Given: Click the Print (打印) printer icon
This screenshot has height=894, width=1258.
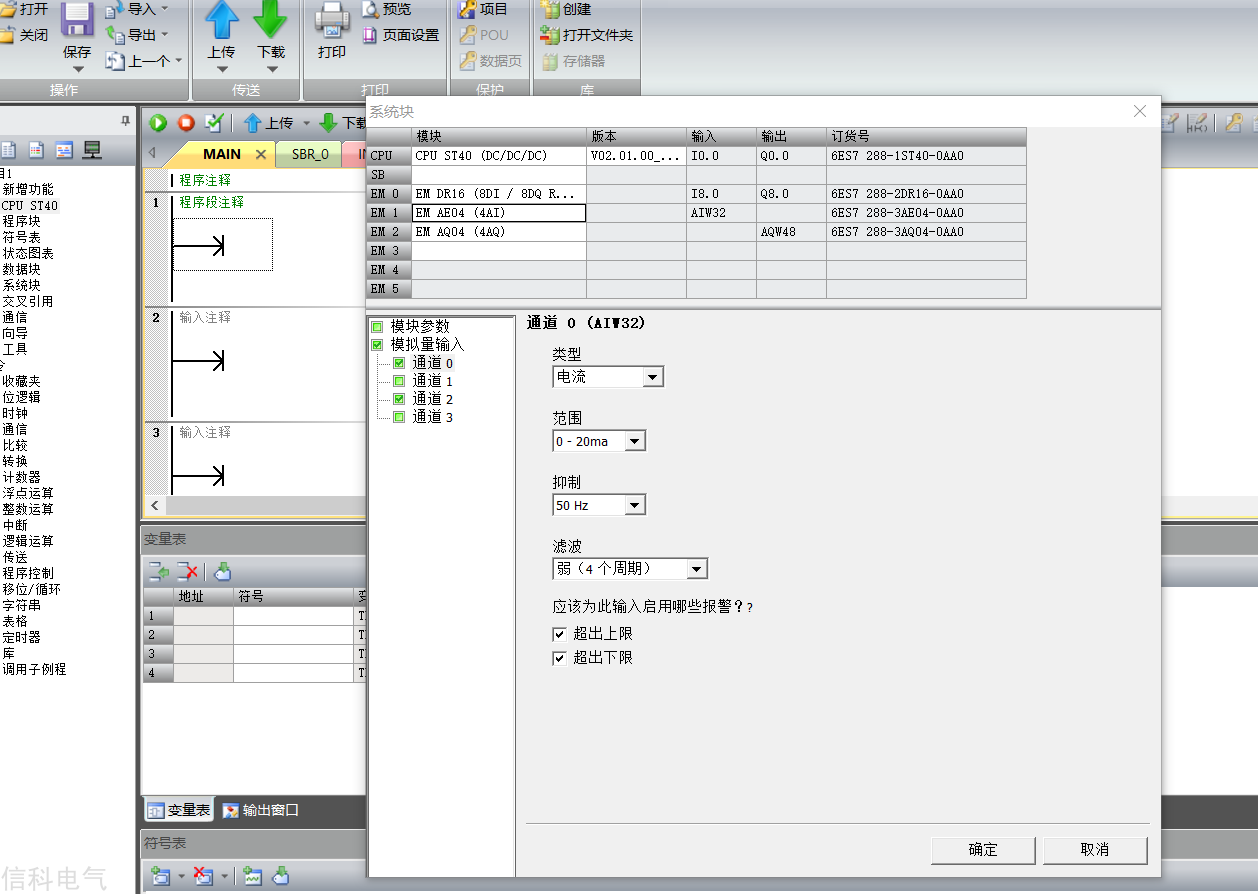Looking at the screenshot, I should click(332, 20).
